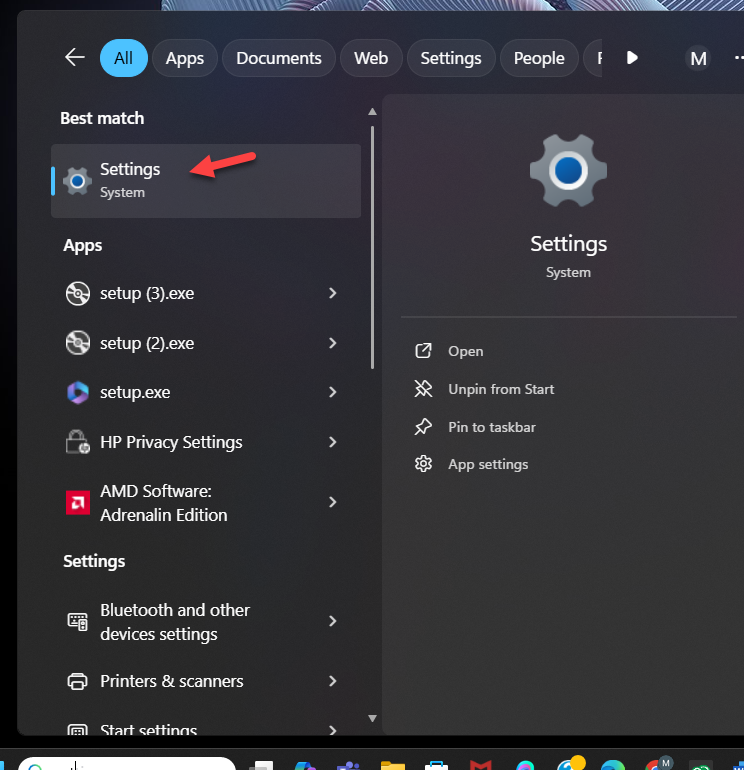Click Open in the Settings preview pane
The width and height of the screenshot is (744, 770).
tap(465, 351)
